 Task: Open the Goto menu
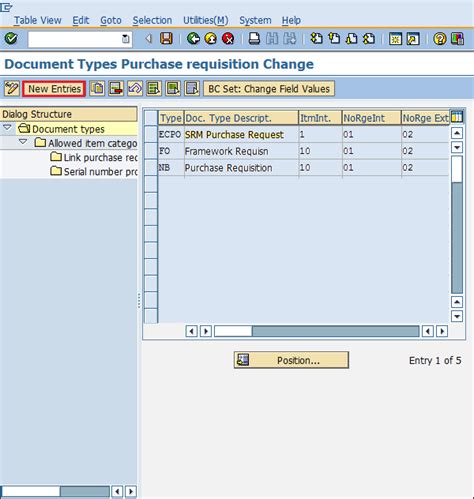(x=111, y=20)
